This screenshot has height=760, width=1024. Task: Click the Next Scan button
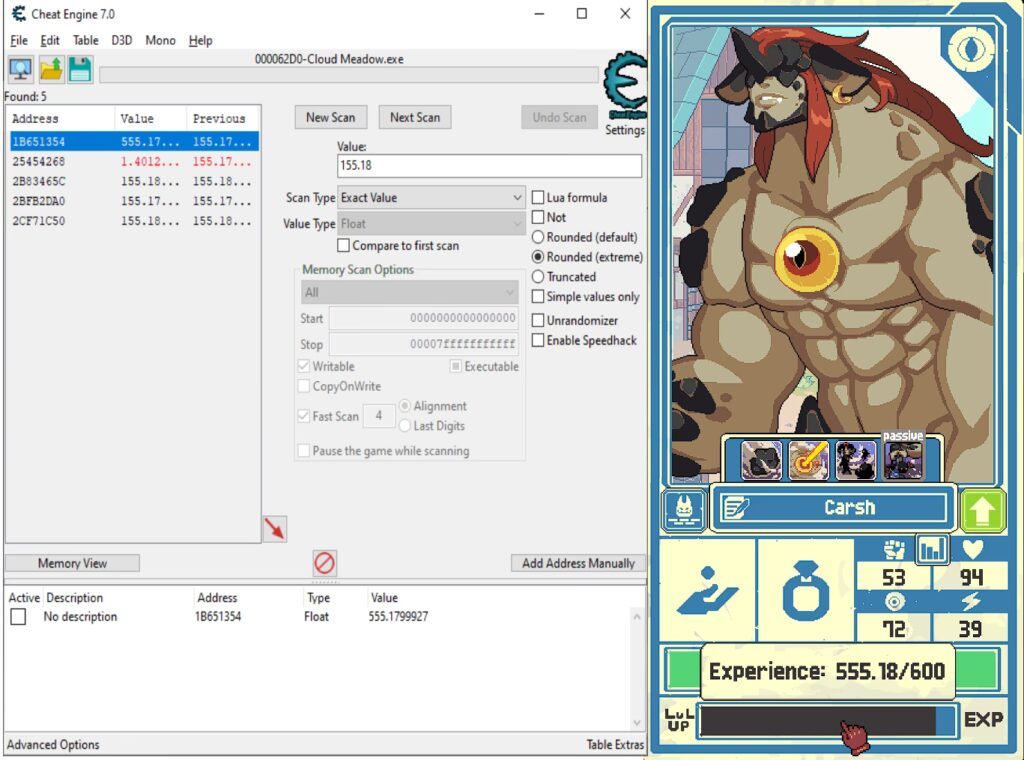pyautogui.click(x=415, y=118)
